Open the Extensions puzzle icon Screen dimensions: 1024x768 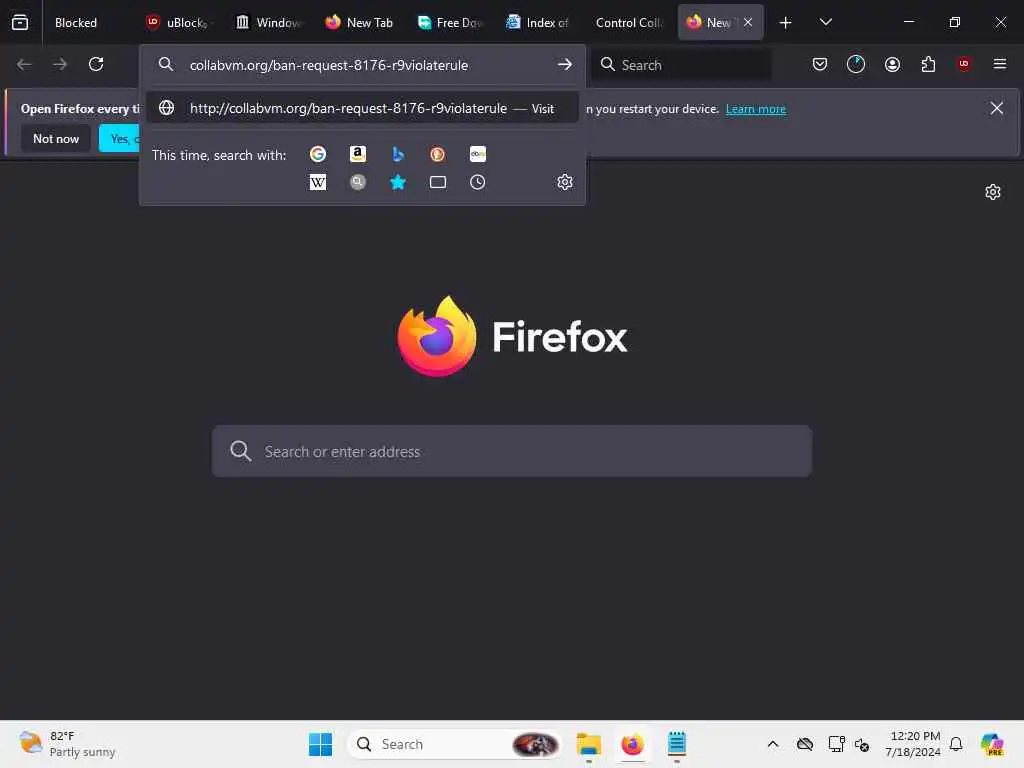[928, 64]
